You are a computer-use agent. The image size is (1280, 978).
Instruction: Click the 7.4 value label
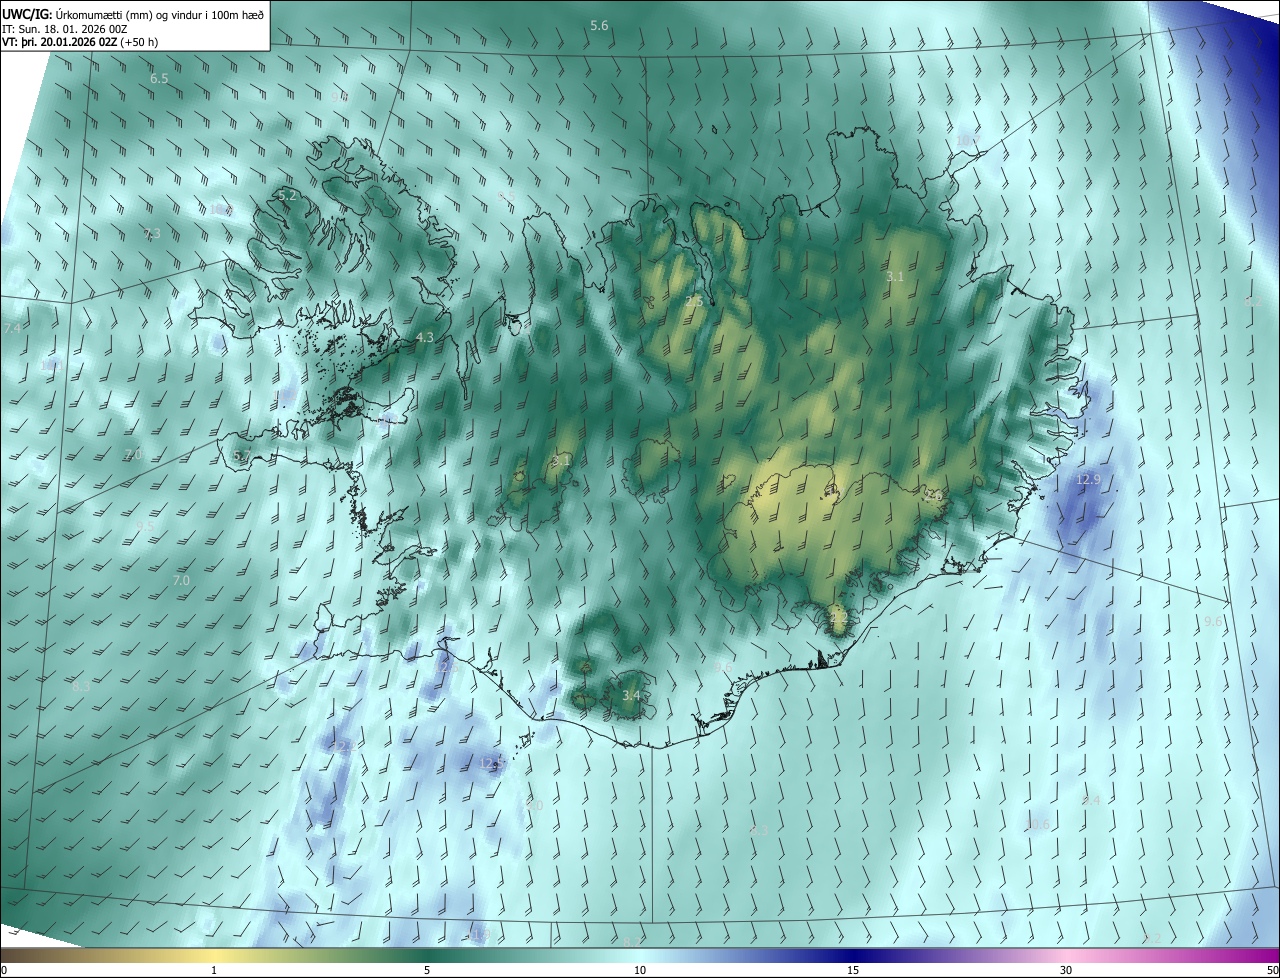pos(12,328)
